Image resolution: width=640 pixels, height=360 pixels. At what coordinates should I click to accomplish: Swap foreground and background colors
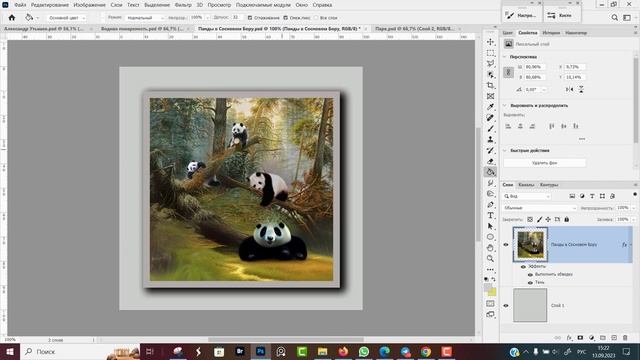(x=493, y=280)
